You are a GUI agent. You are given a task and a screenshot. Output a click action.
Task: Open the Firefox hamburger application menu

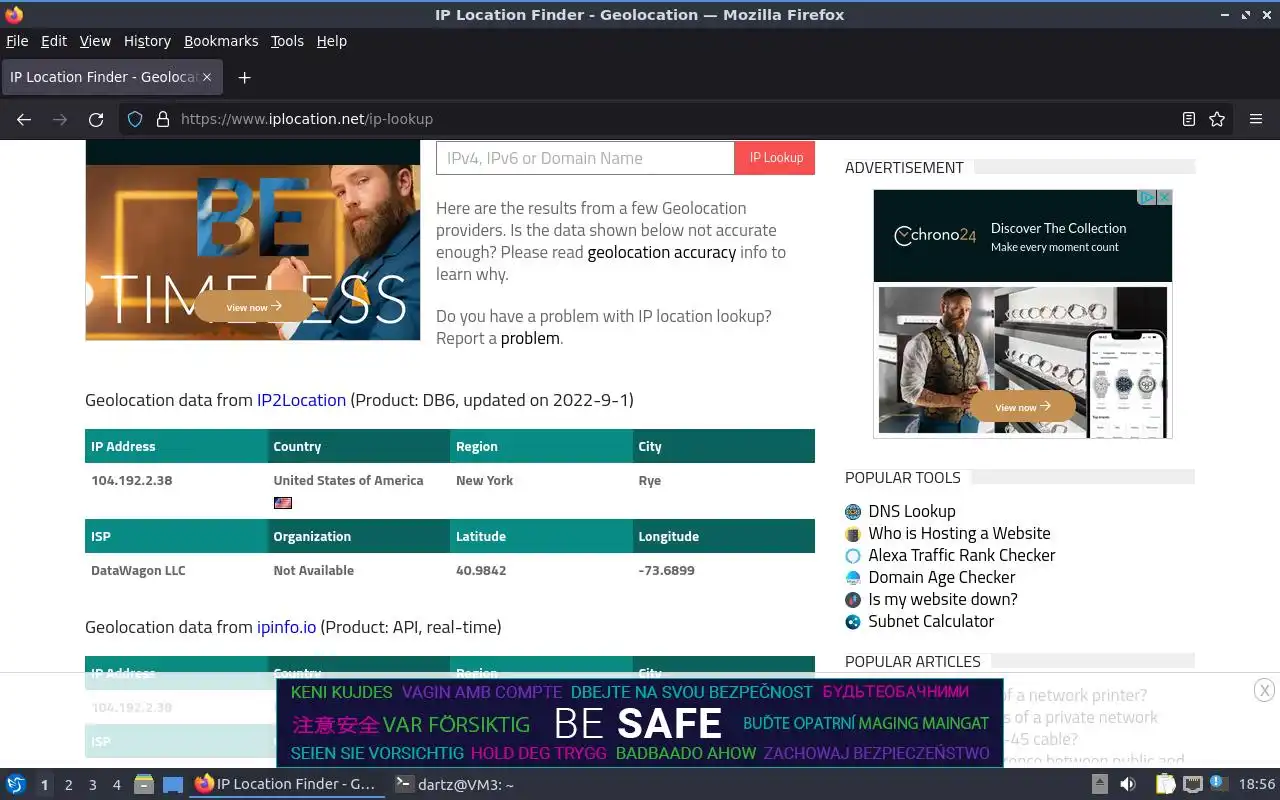coord(1256,119)
